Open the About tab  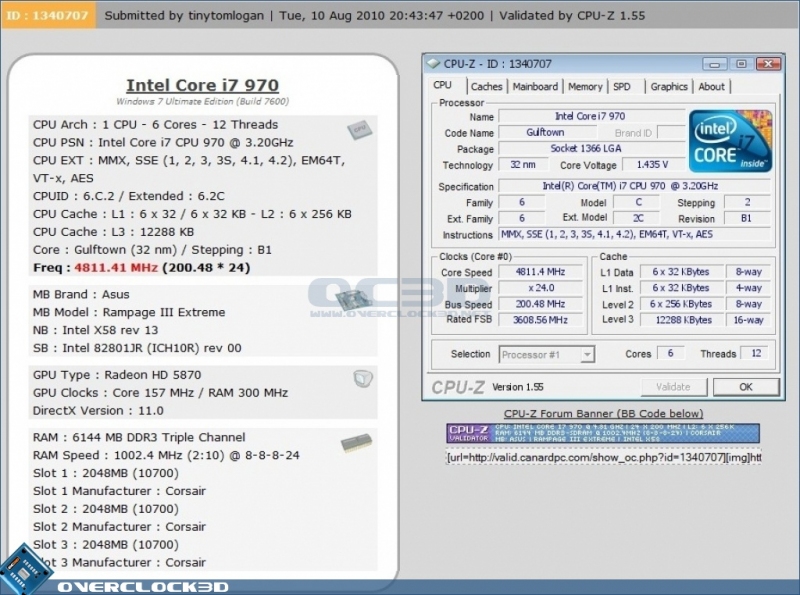point(712,86)
